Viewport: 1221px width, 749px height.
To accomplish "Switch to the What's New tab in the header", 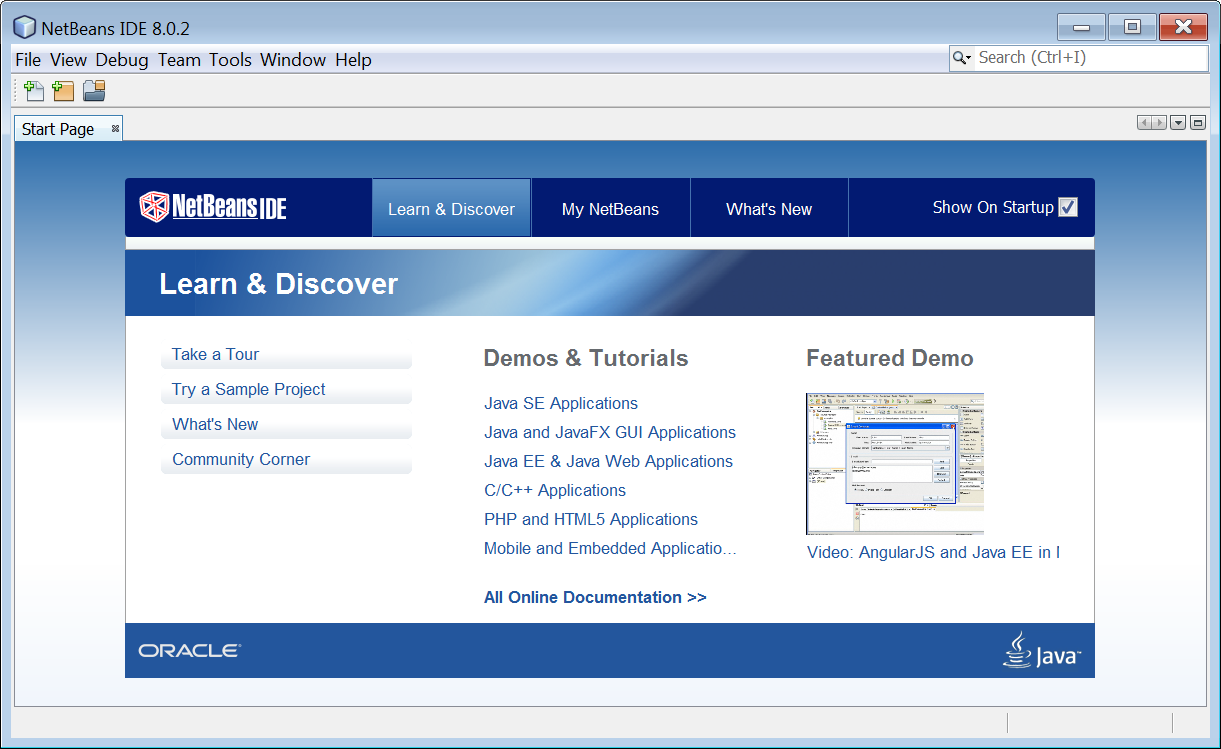I will pos(769,208).
